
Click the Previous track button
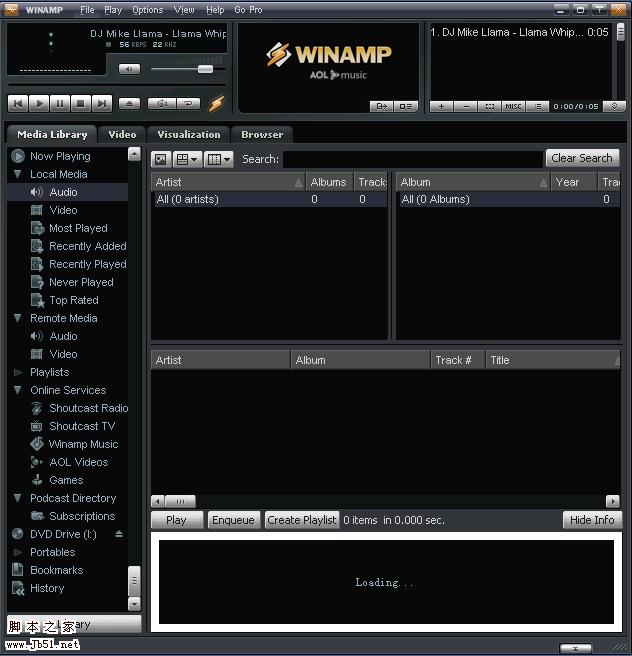(x=18, y=103)
